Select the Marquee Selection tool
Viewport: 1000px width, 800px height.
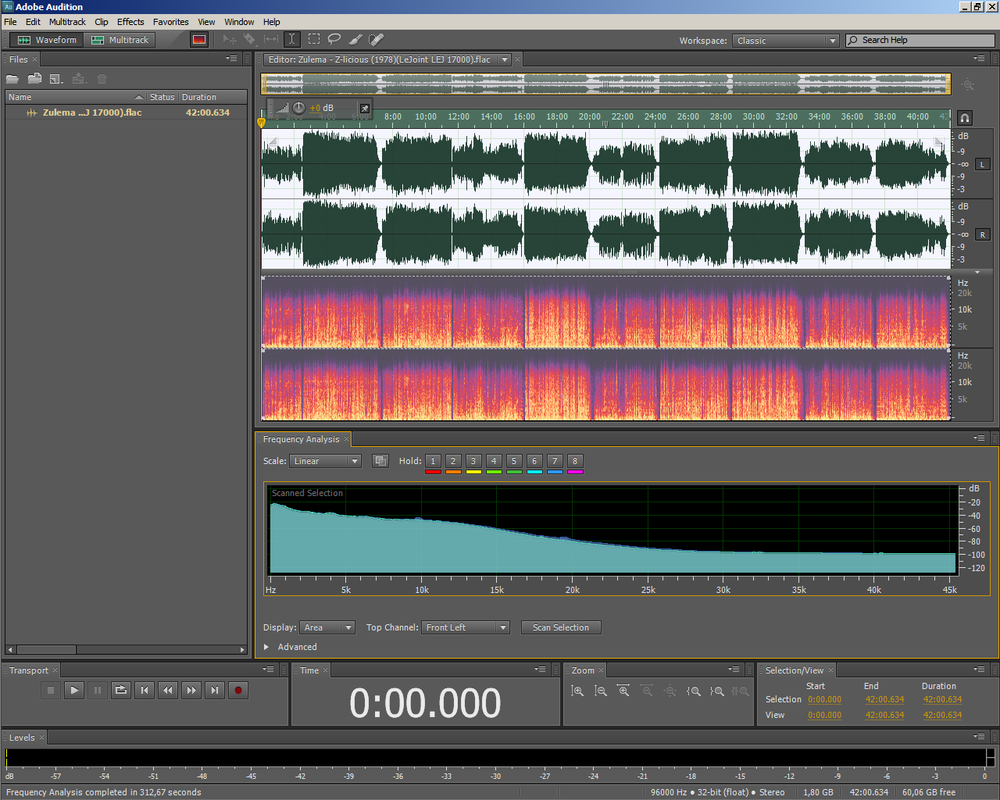pos(314,40)
